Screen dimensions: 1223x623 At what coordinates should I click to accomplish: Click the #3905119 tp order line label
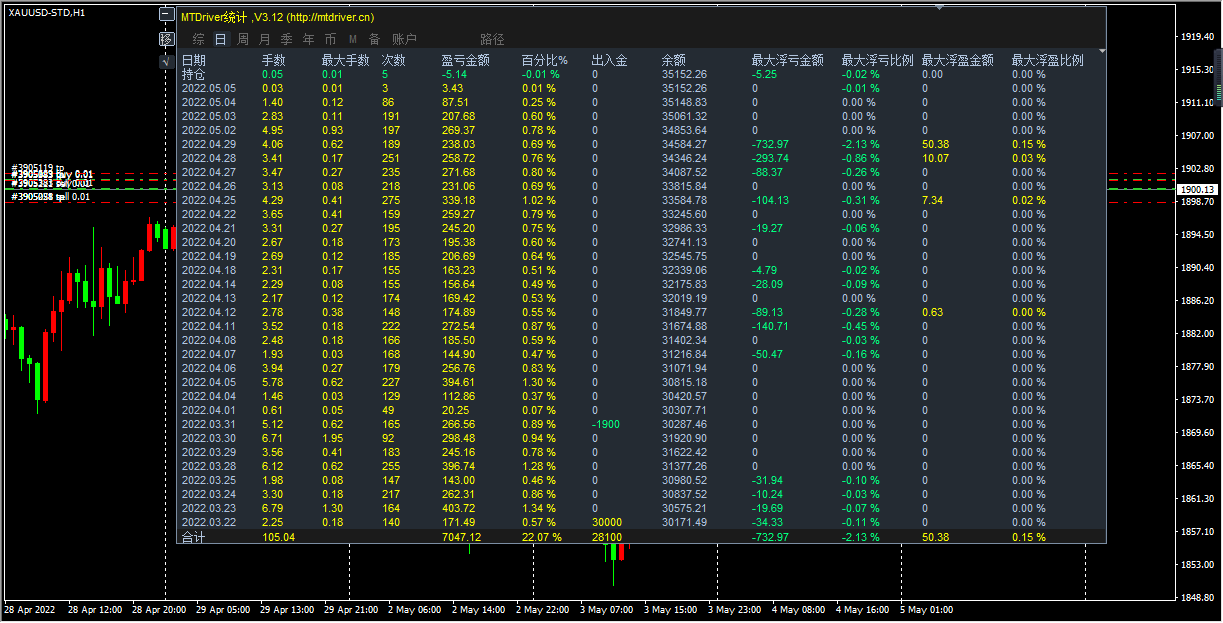tap(37, 168)
